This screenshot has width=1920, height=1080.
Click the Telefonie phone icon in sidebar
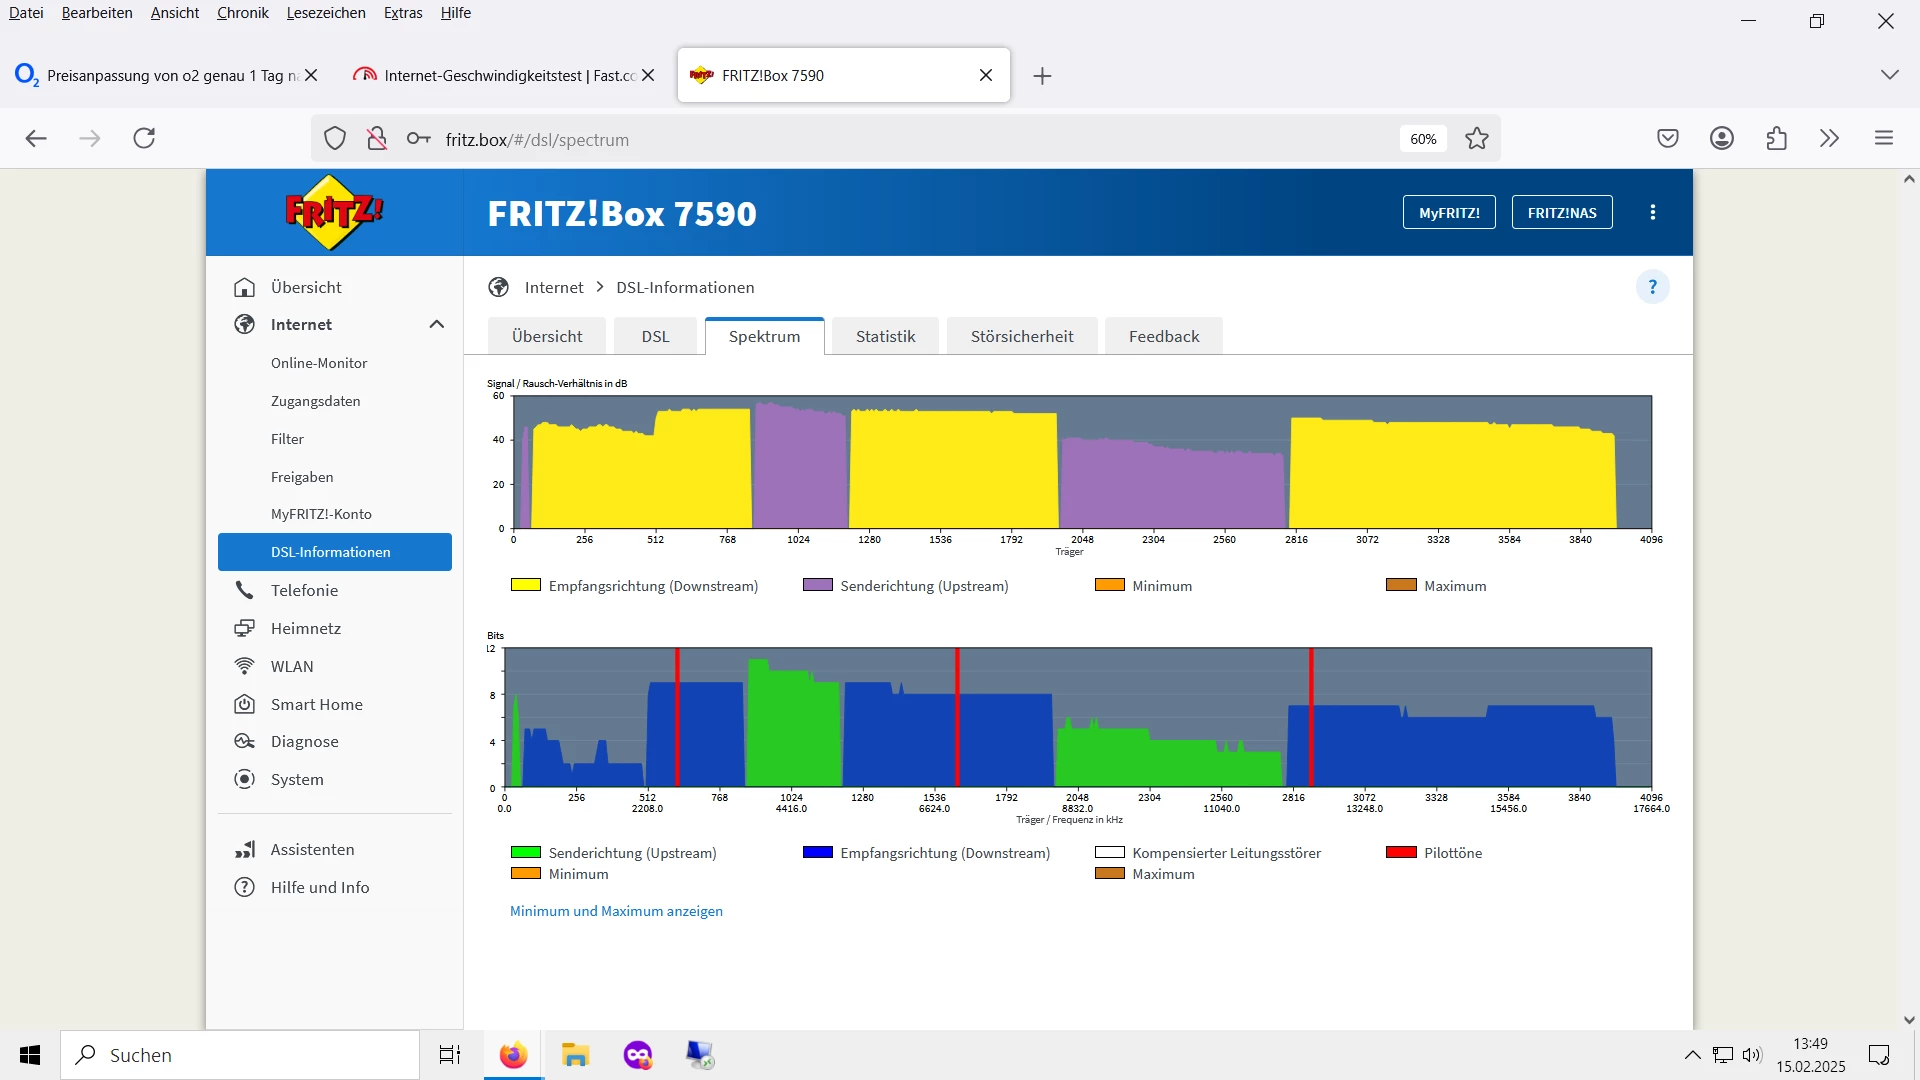[x=244, y=590]
